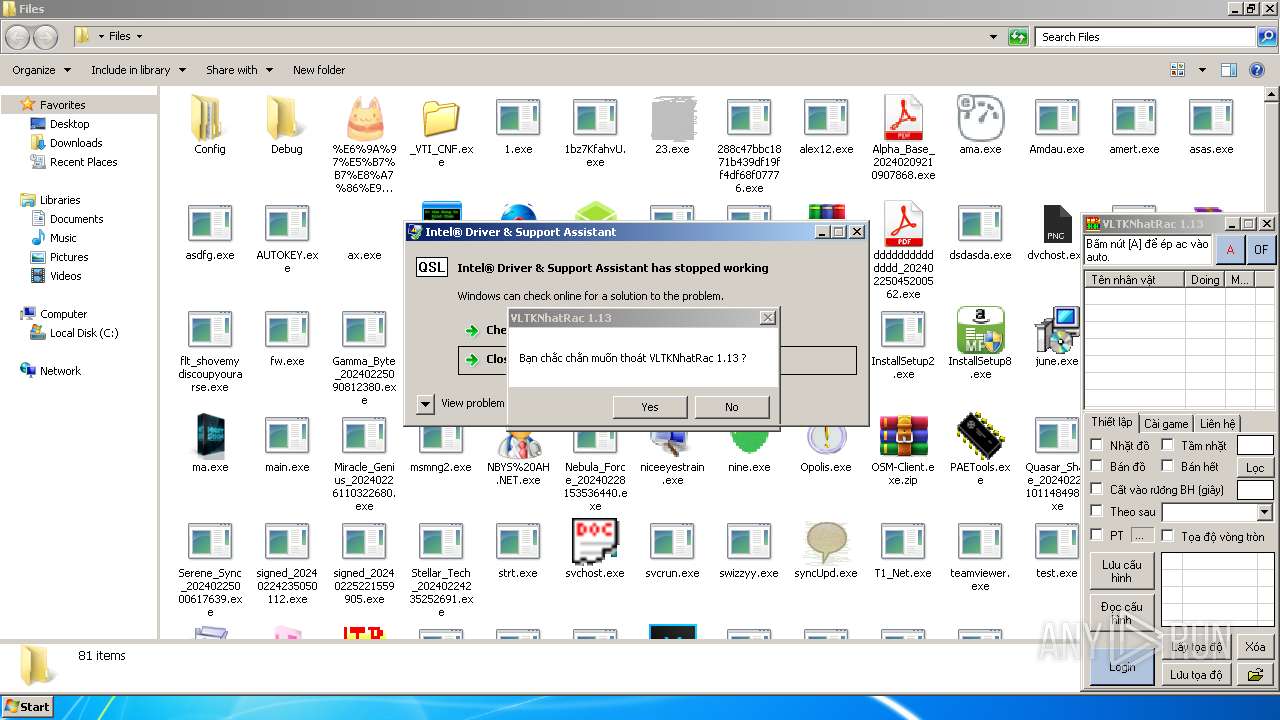The height and width of the screenshot is (720, 1280).
Task: Select the AUTOKEY.exe file icon
Action: [287, 224]
